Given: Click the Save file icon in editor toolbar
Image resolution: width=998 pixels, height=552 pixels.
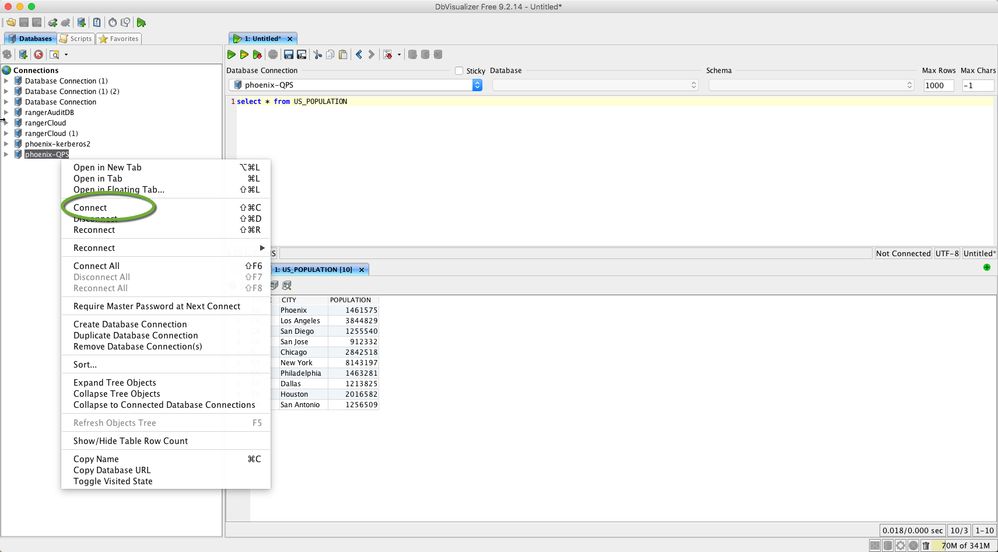Looking at the screenshot, I should click(x=288, y=54).
